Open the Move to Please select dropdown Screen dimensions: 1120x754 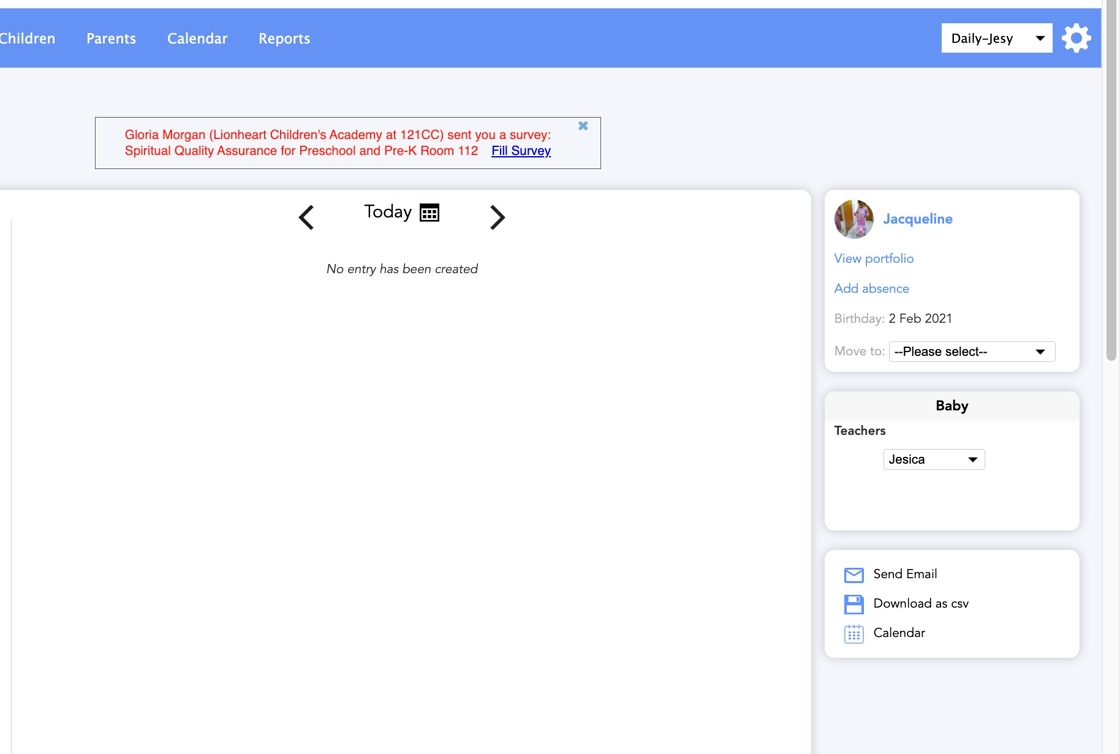971,351
